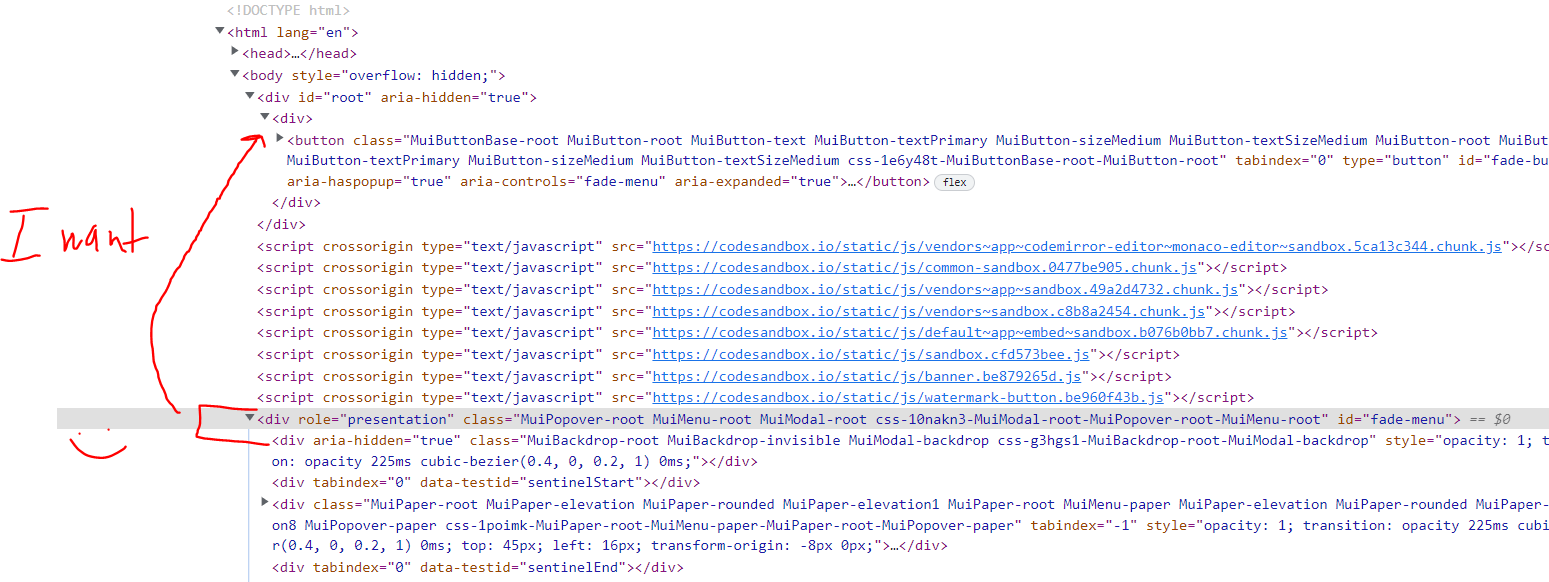Expand the head element node

click(x=234, y=53)
